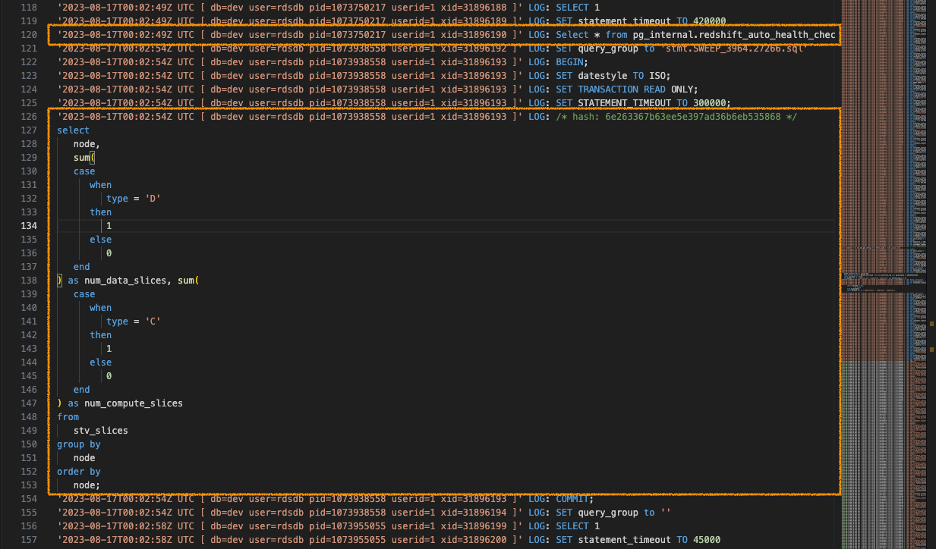Click the type = 'D' condition

[x=133, y=198]
